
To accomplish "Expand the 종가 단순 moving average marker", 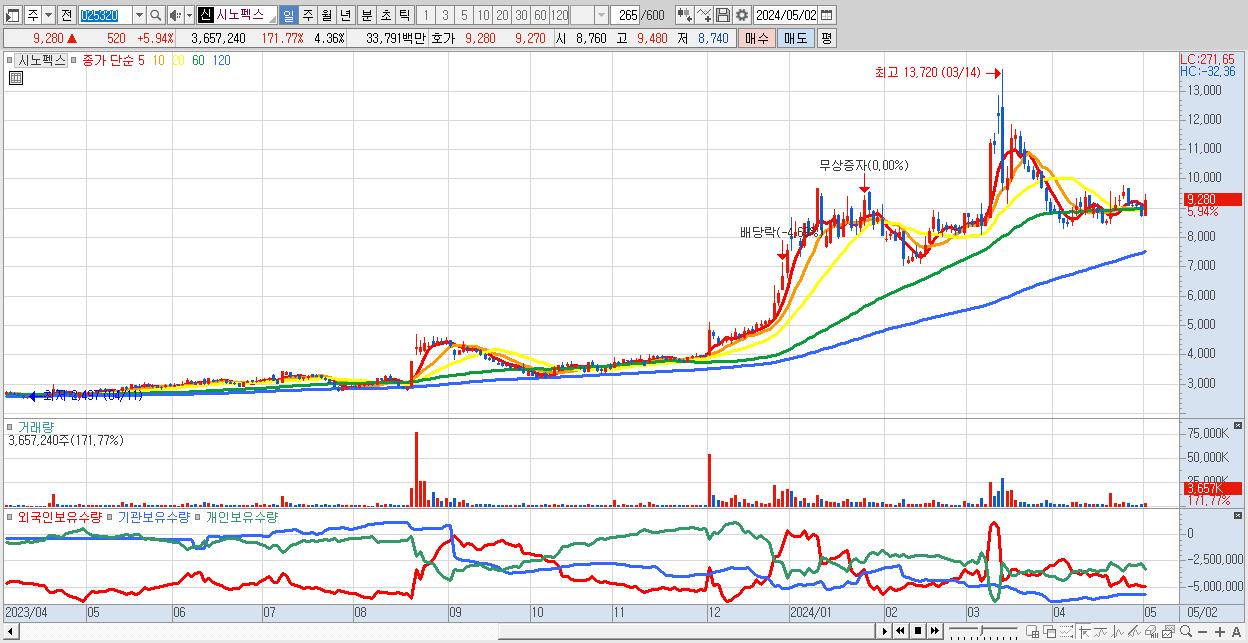I will click(x=75, y=60).
